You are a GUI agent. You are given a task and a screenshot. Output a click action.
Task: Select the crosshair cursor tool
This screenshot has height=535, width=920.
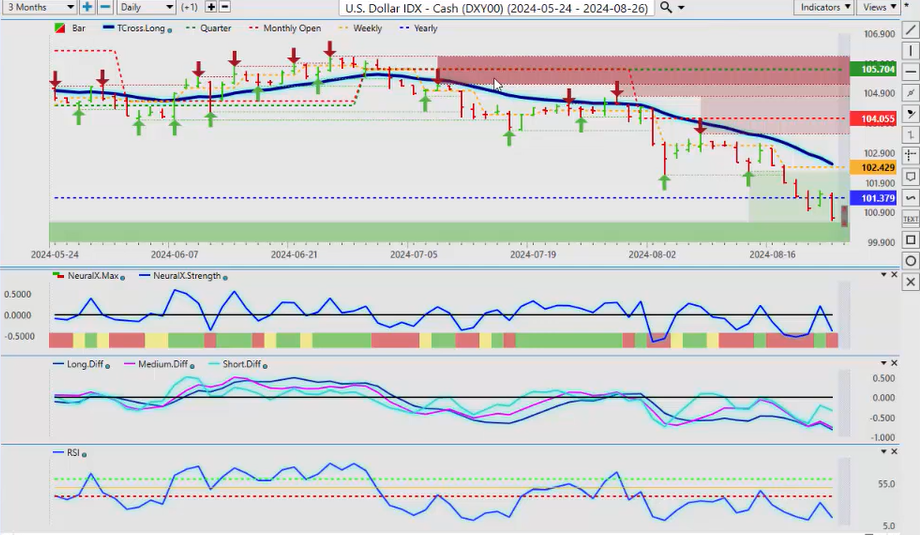pos(910,155)
